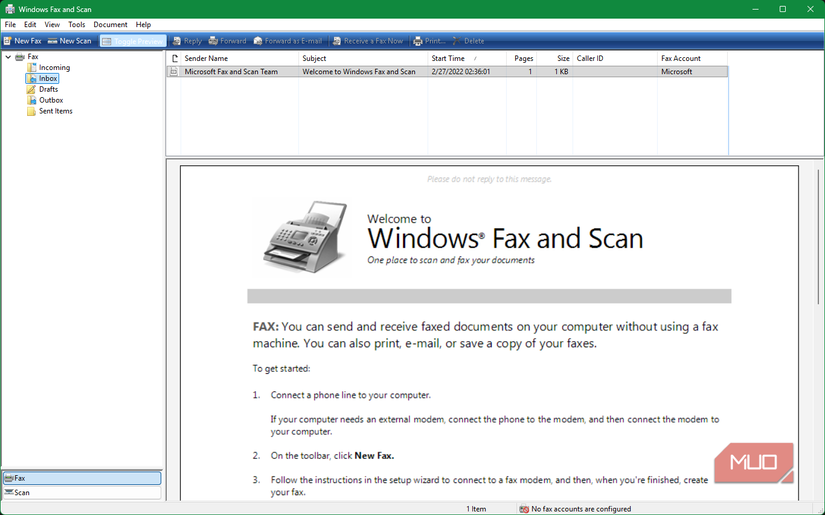Click the '1 Item' status bar entry
Screen dimensions: 825x515
coord(476,509)
